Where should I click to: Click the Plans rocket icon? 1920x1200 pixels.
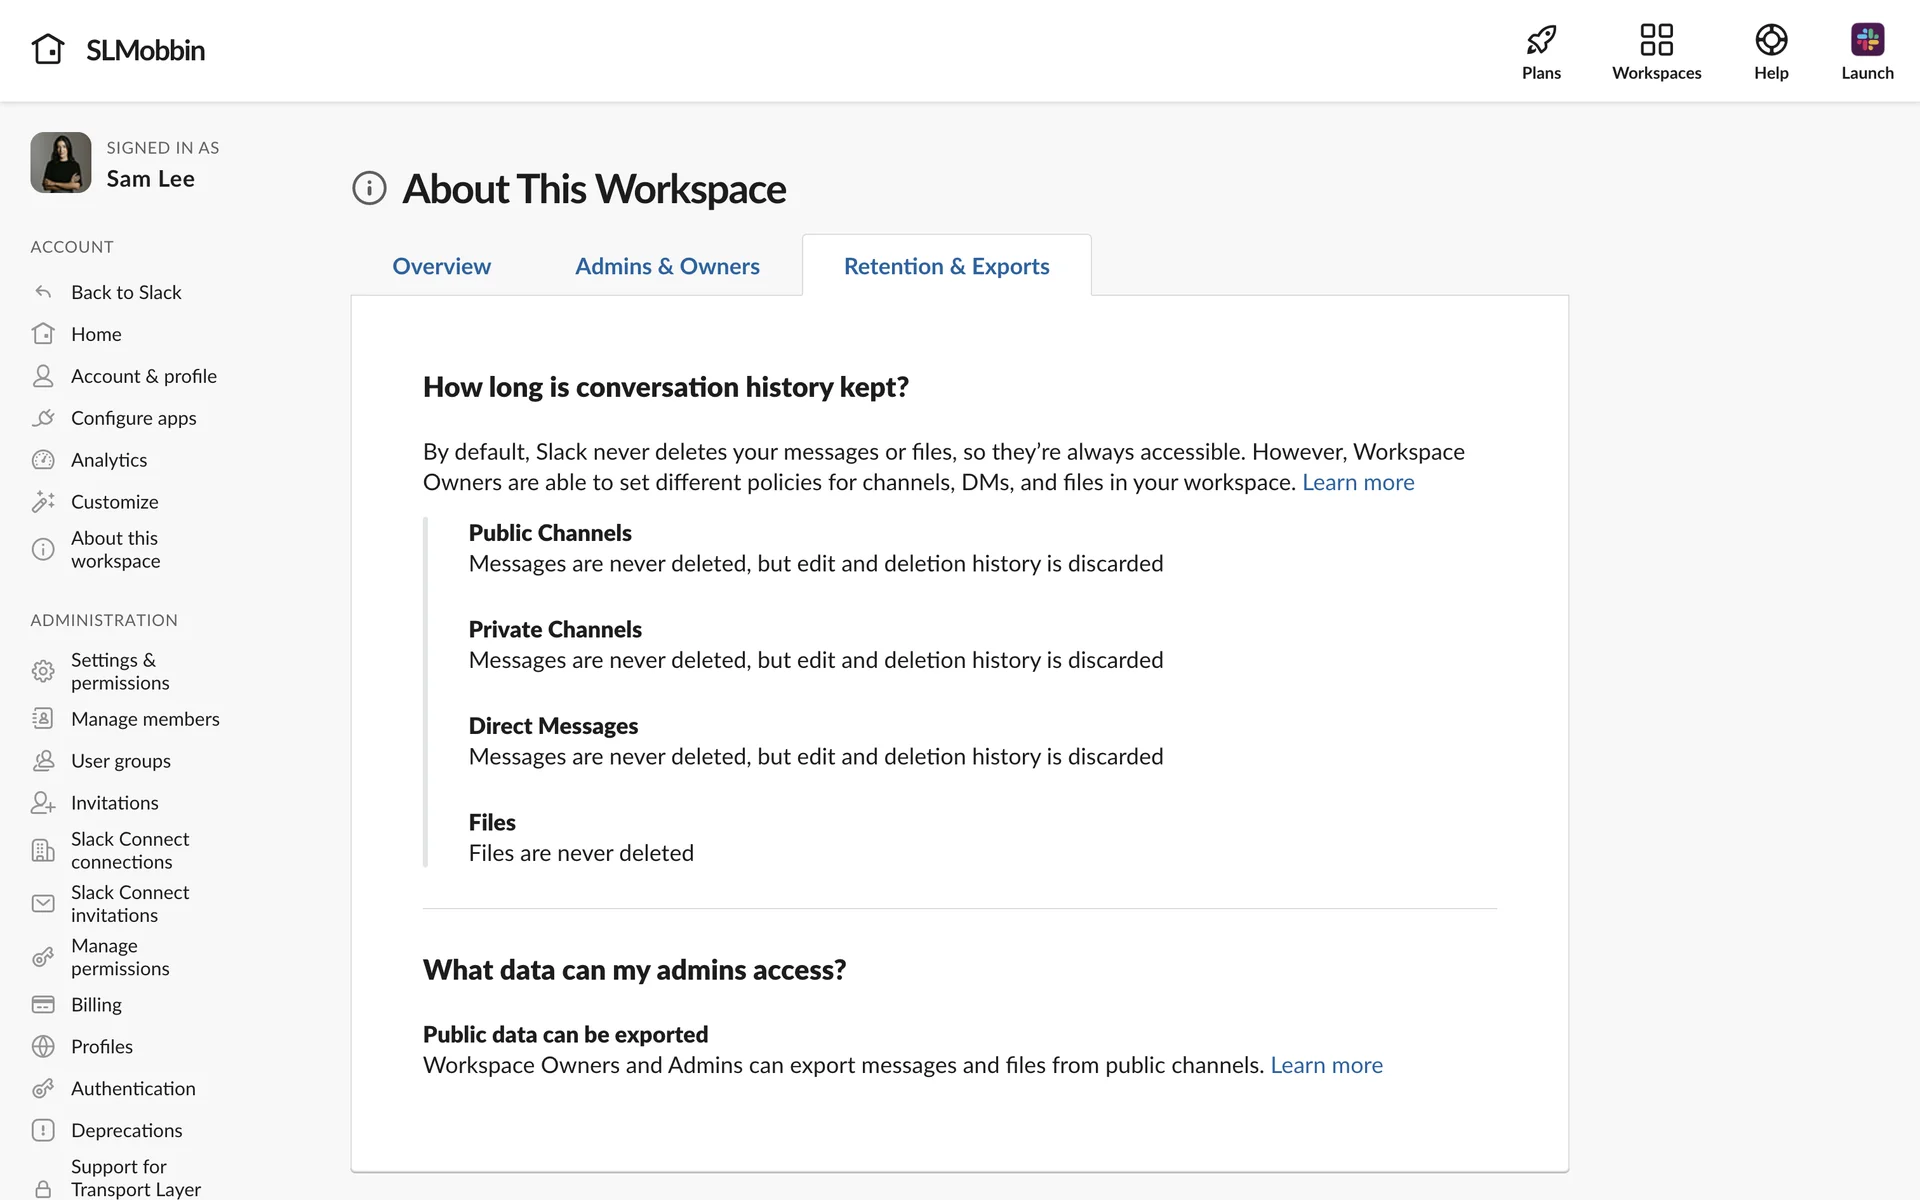click(x=1541, y=40)
